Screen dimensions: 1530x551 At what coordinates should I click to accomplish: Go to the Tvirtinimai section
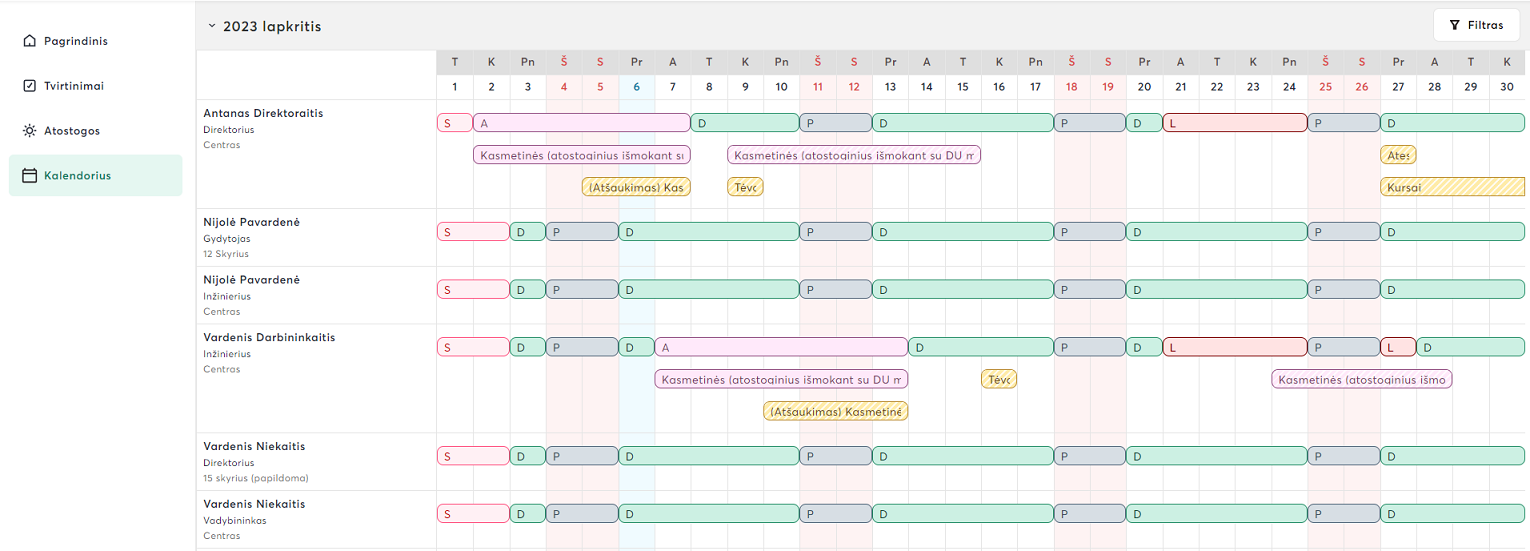[73, 86]
